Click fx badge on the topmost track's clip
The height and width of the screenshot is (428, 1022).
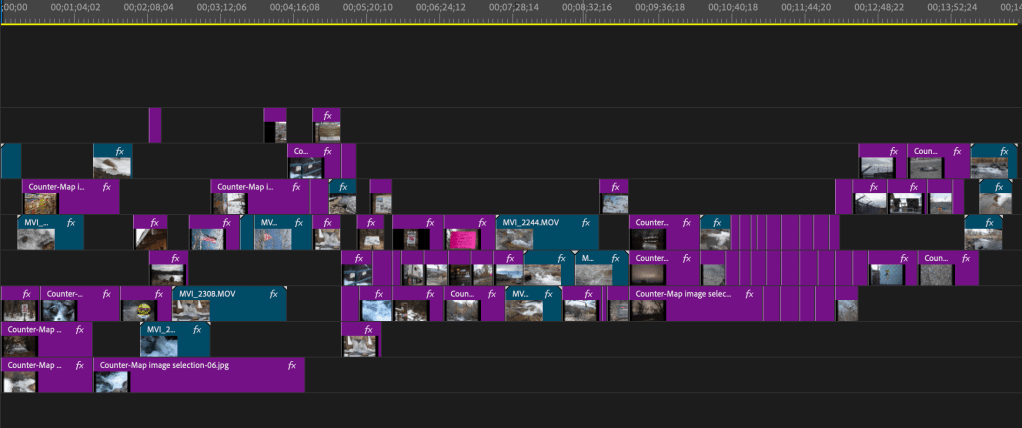(x=326, y=115)
